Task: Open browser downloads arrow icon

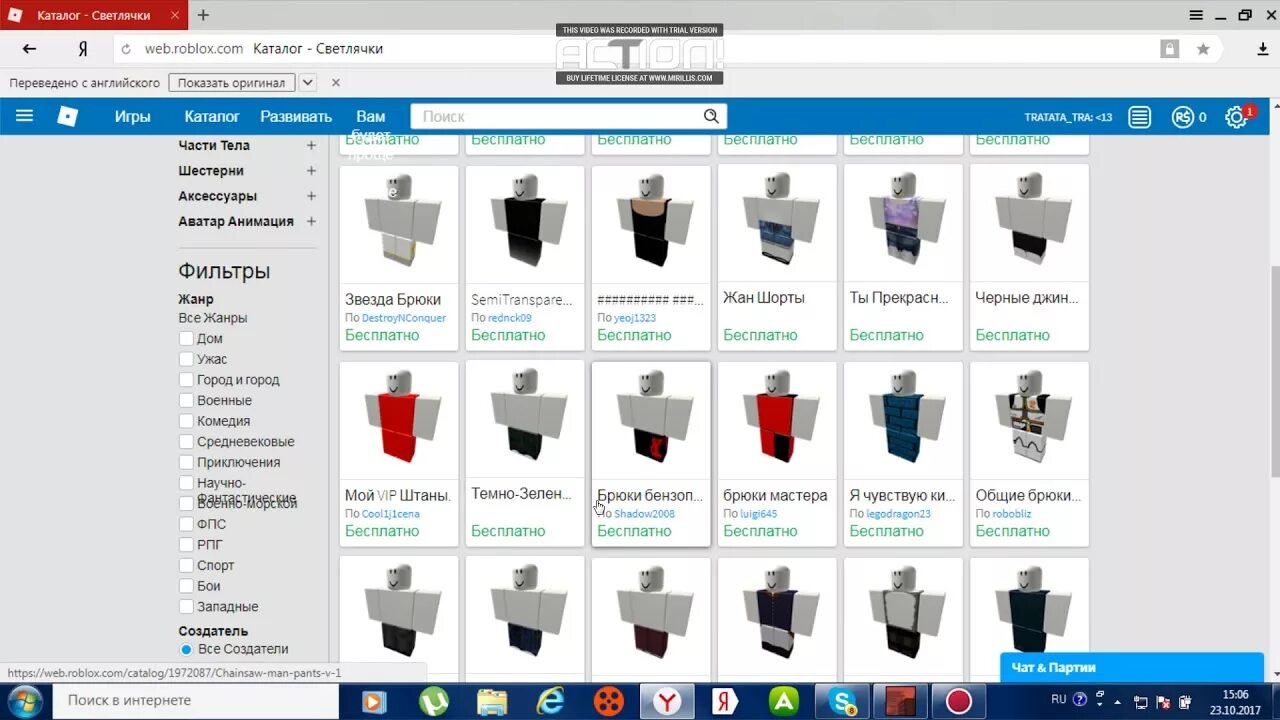Action: (x=1263, y=49)
